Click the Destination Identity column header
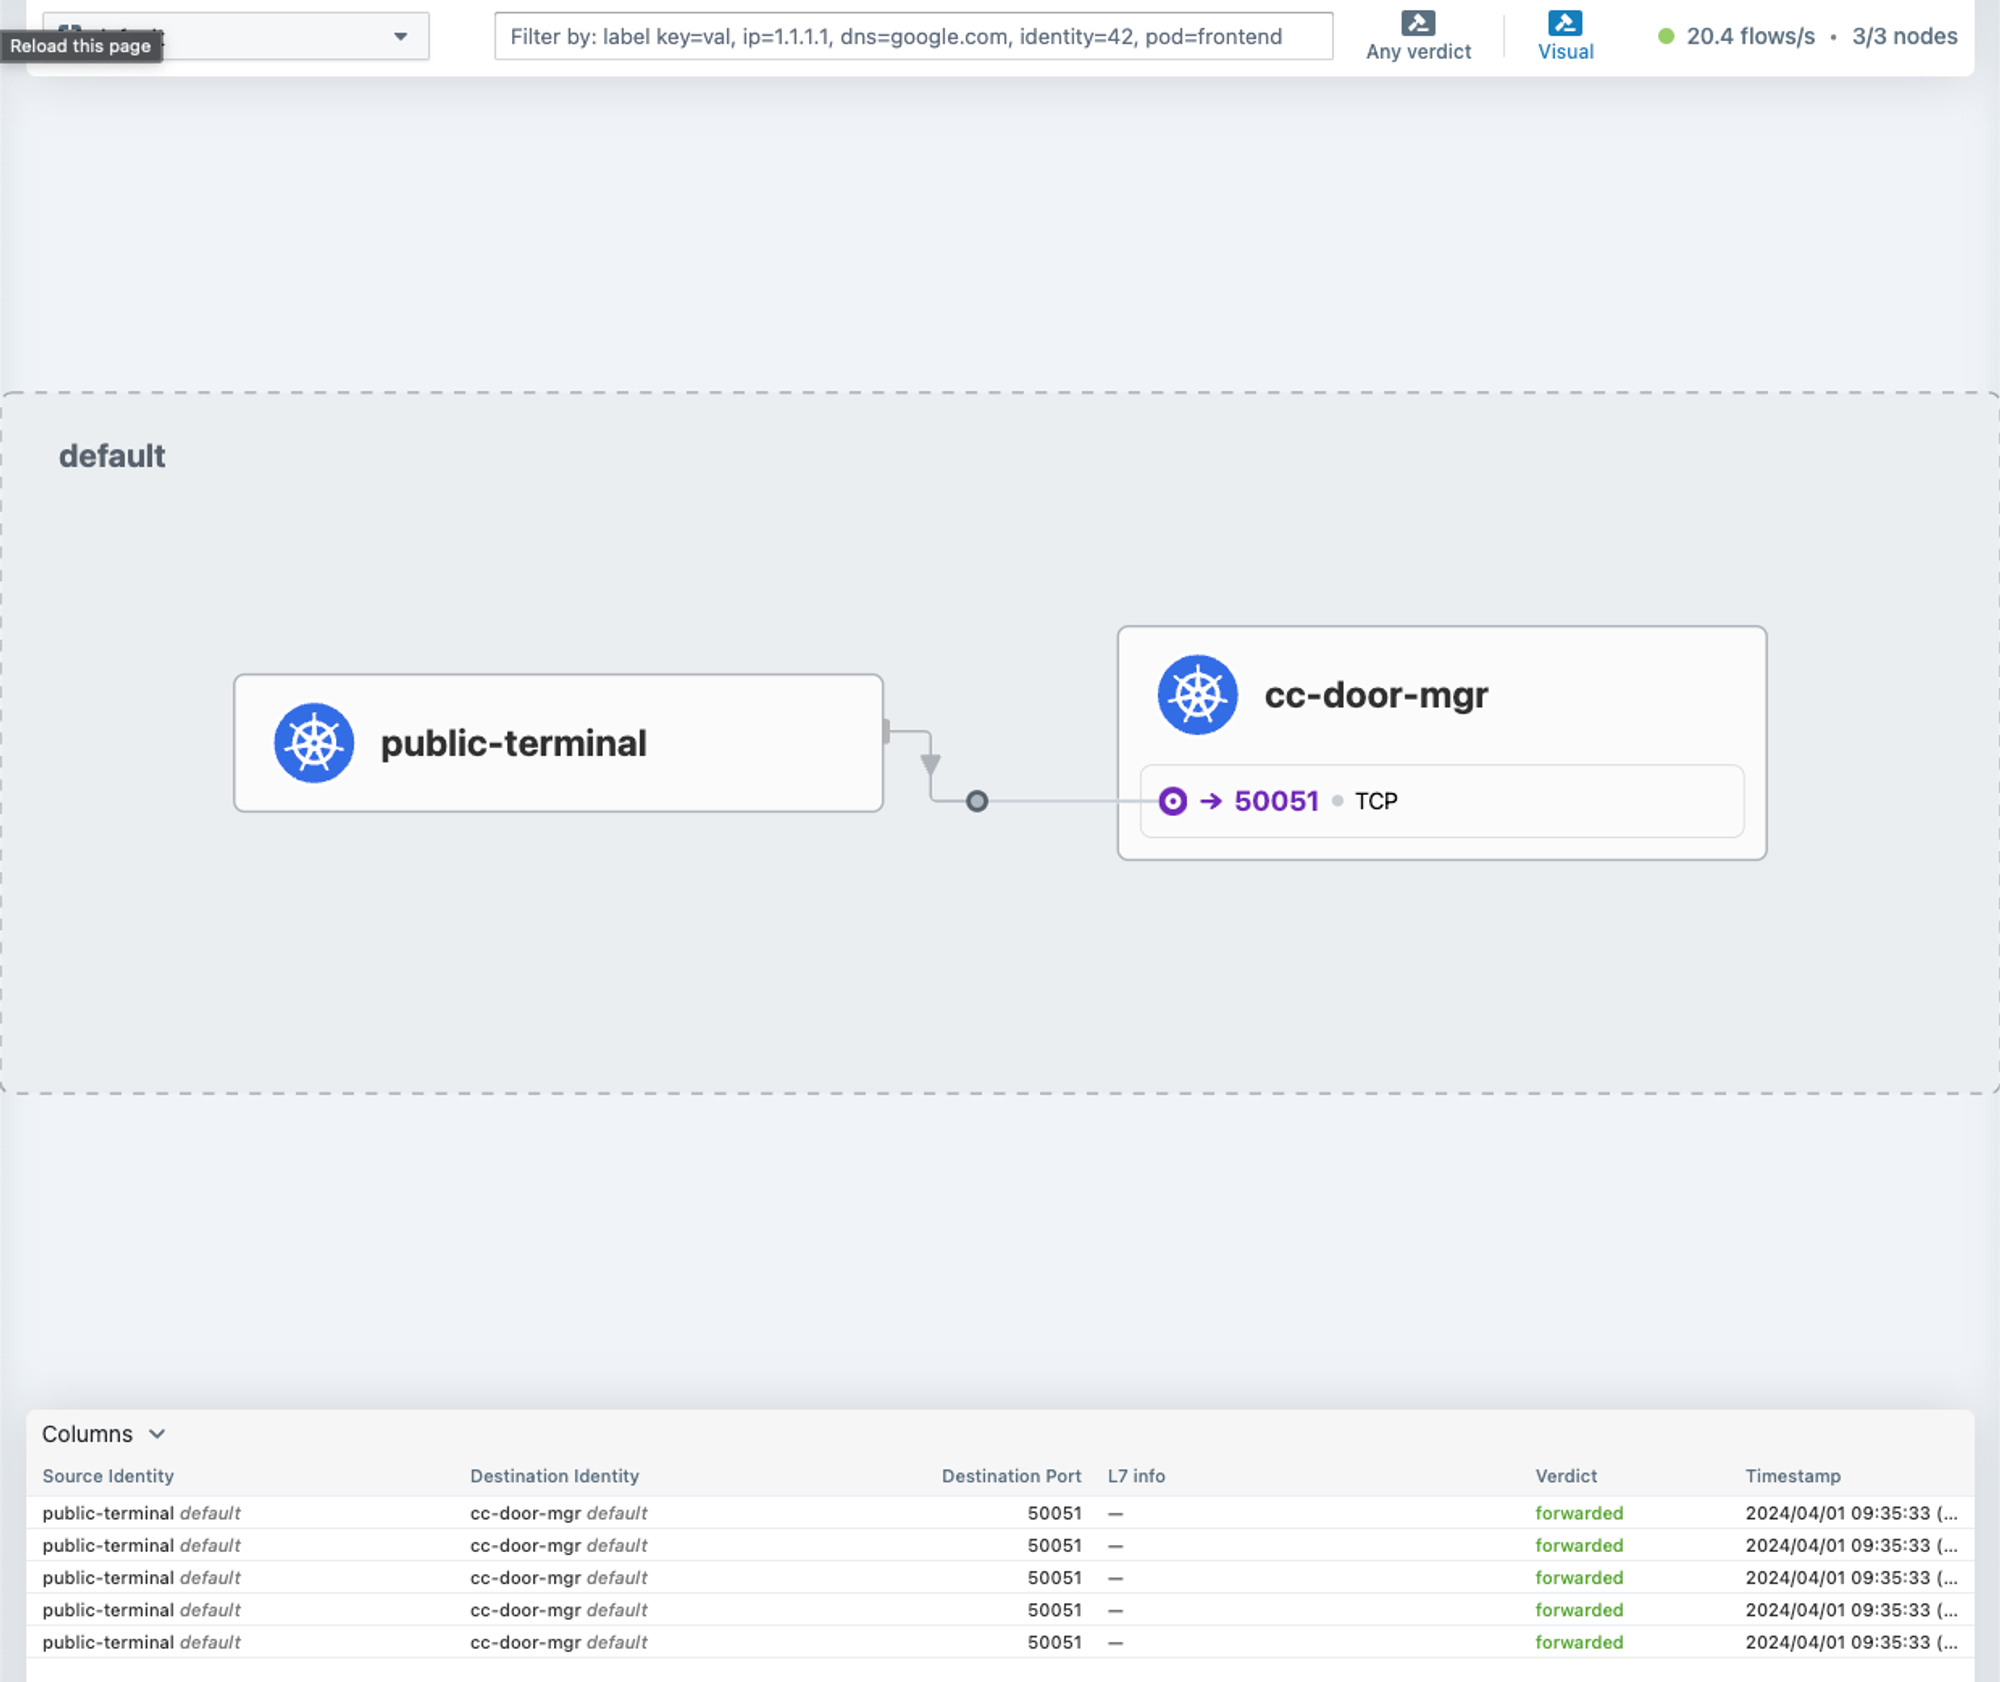 [x=554, y=1476]
